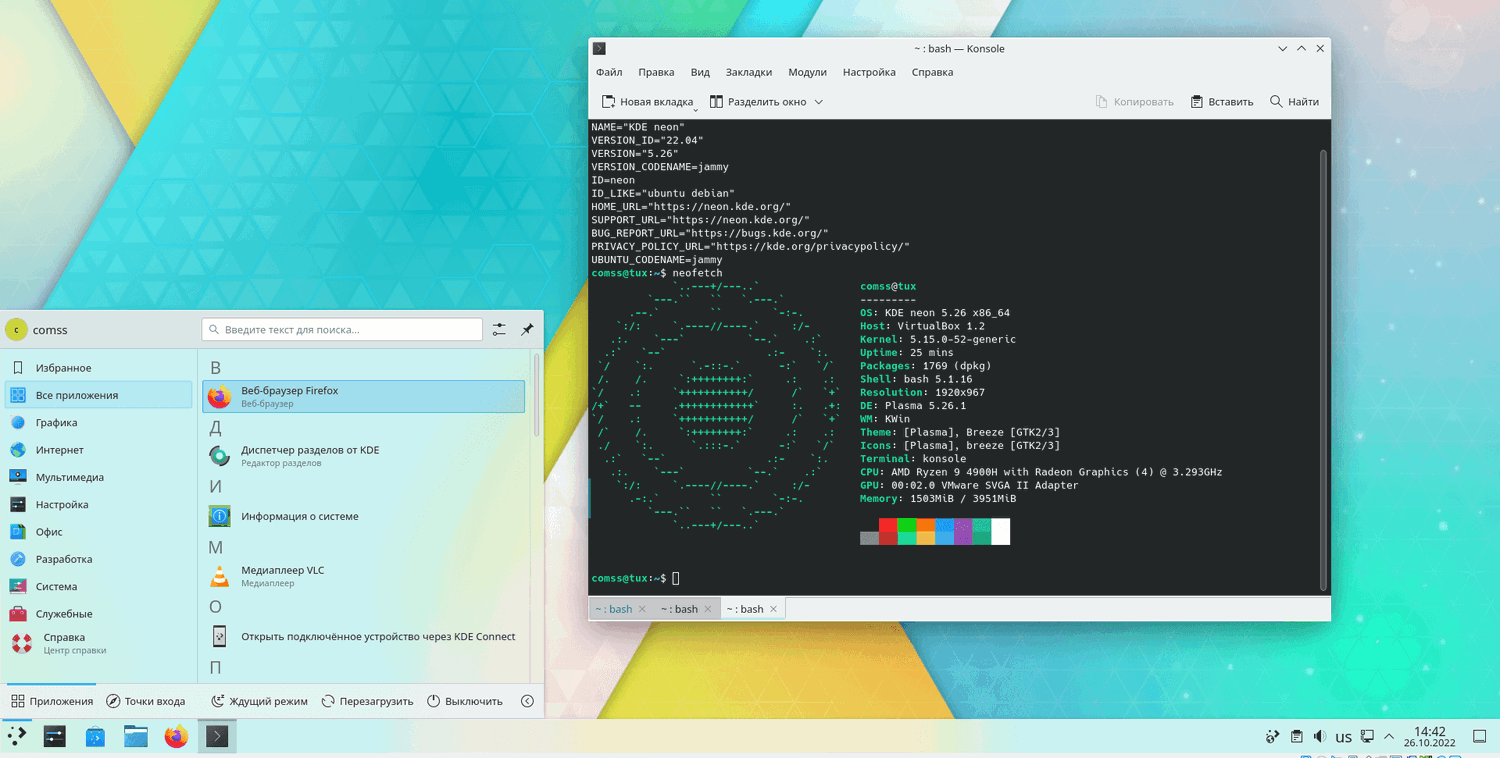Launch Веб-браузер Firefox from the app list

(x=363, y=396)
